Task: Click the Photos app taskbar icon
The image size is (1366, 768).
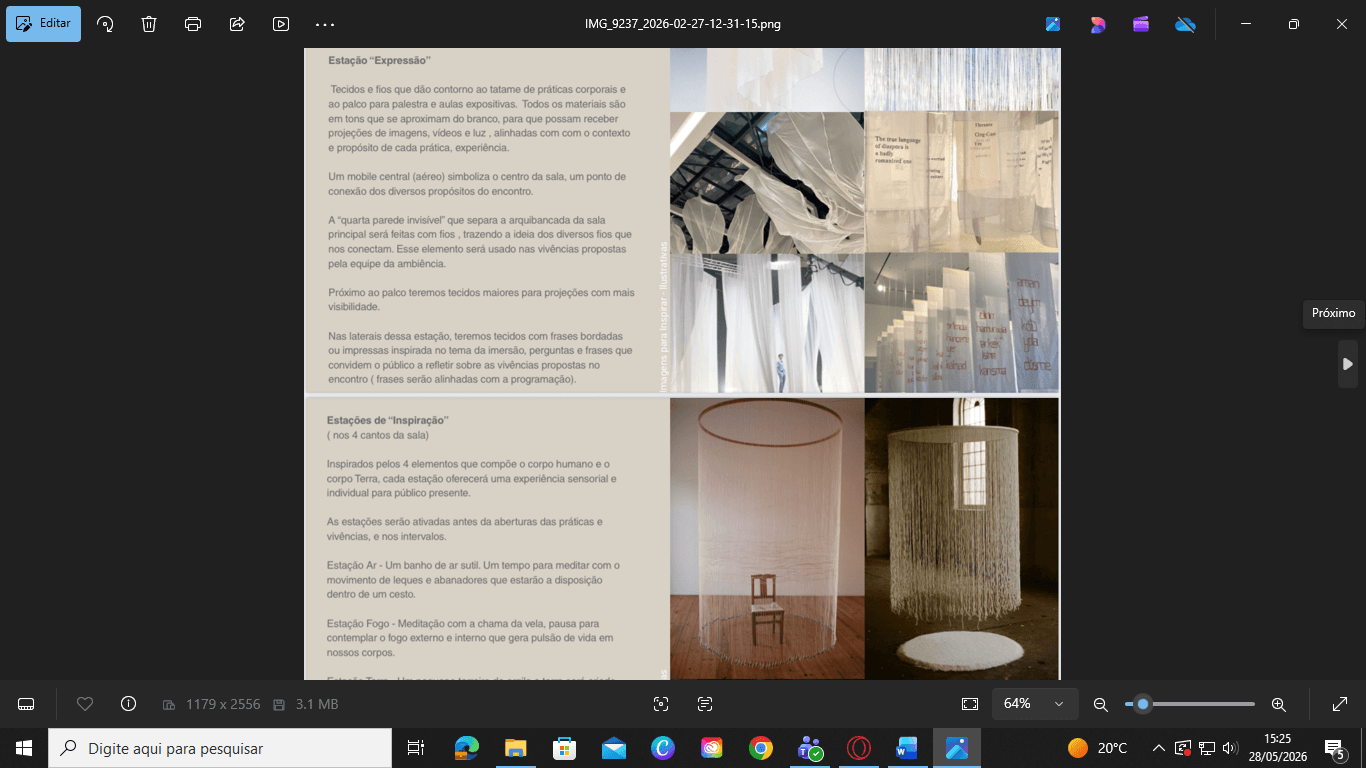Action: coord(957,748)
